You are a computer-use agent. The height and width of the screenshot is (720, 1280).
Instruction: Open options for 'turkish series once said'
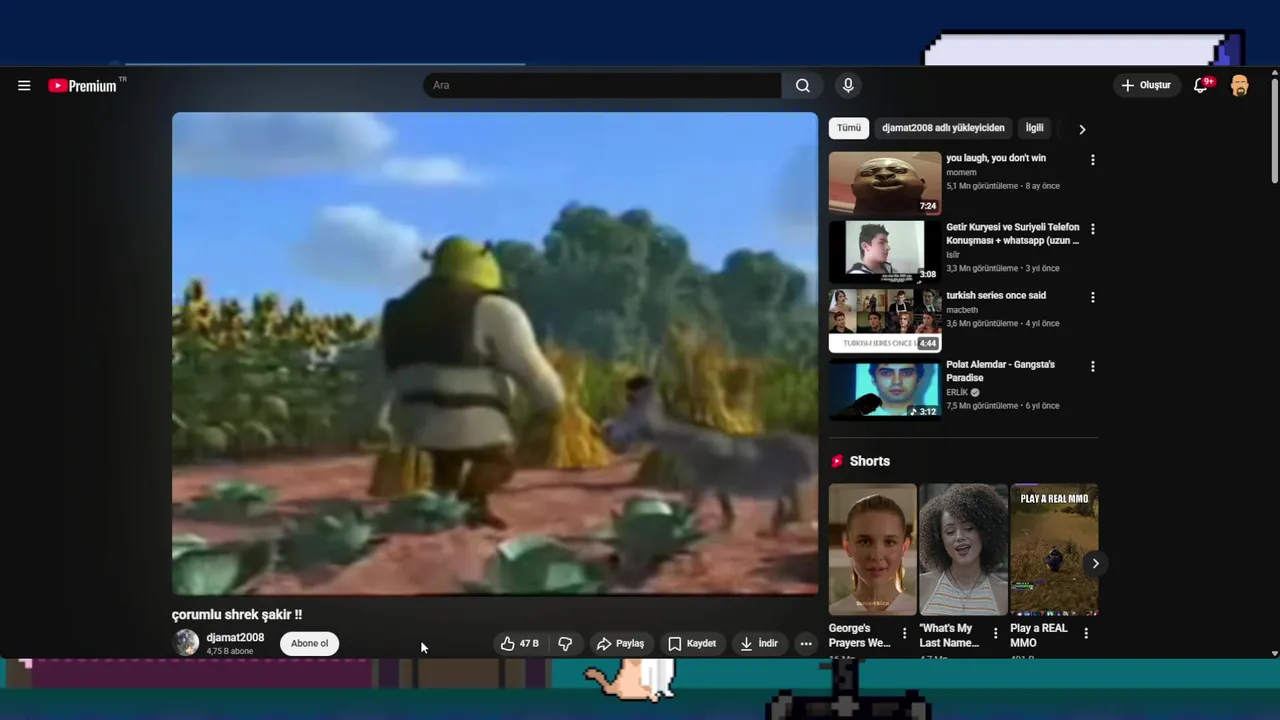tap(1092, 298)
